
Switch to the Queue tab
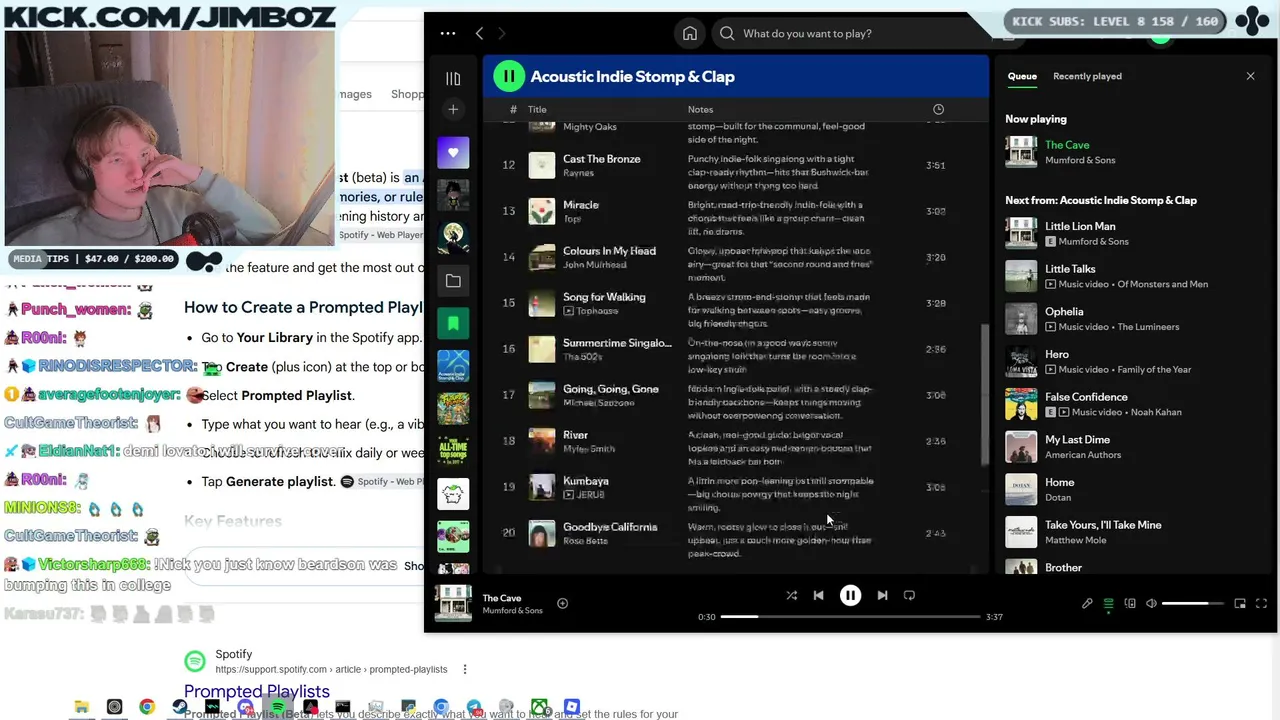coord(1022,76)
